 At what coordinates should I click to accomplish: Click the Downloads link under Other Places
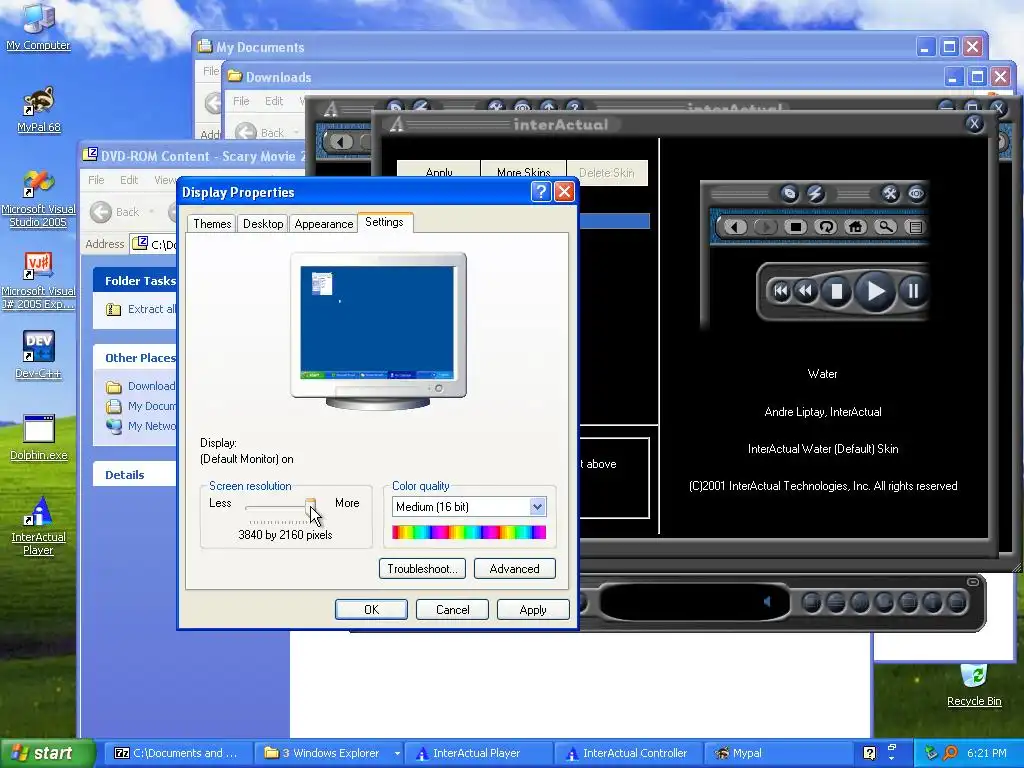coord(151,386)
